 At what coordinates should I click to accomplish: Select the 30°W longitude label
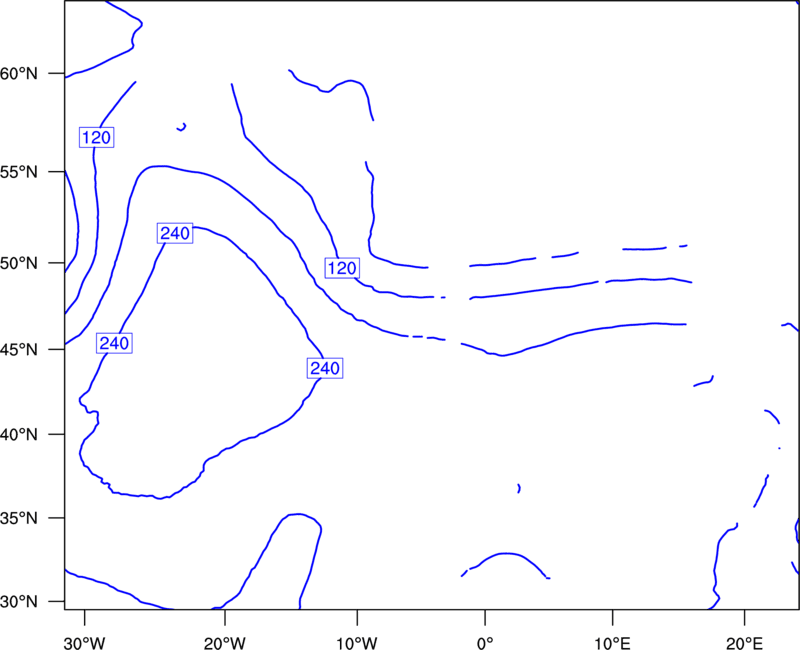tap(85, 643)
